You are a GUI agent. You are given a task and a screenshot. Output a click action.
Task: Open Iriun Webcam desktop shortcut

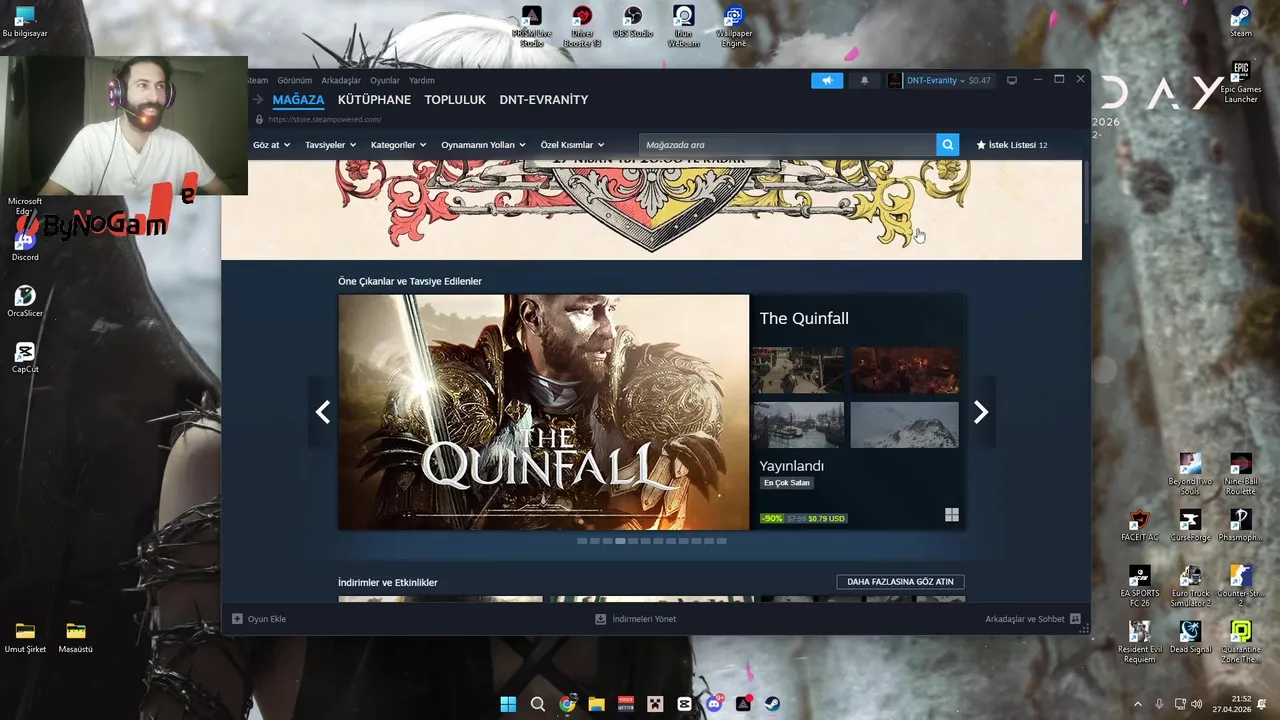(683, 26)
